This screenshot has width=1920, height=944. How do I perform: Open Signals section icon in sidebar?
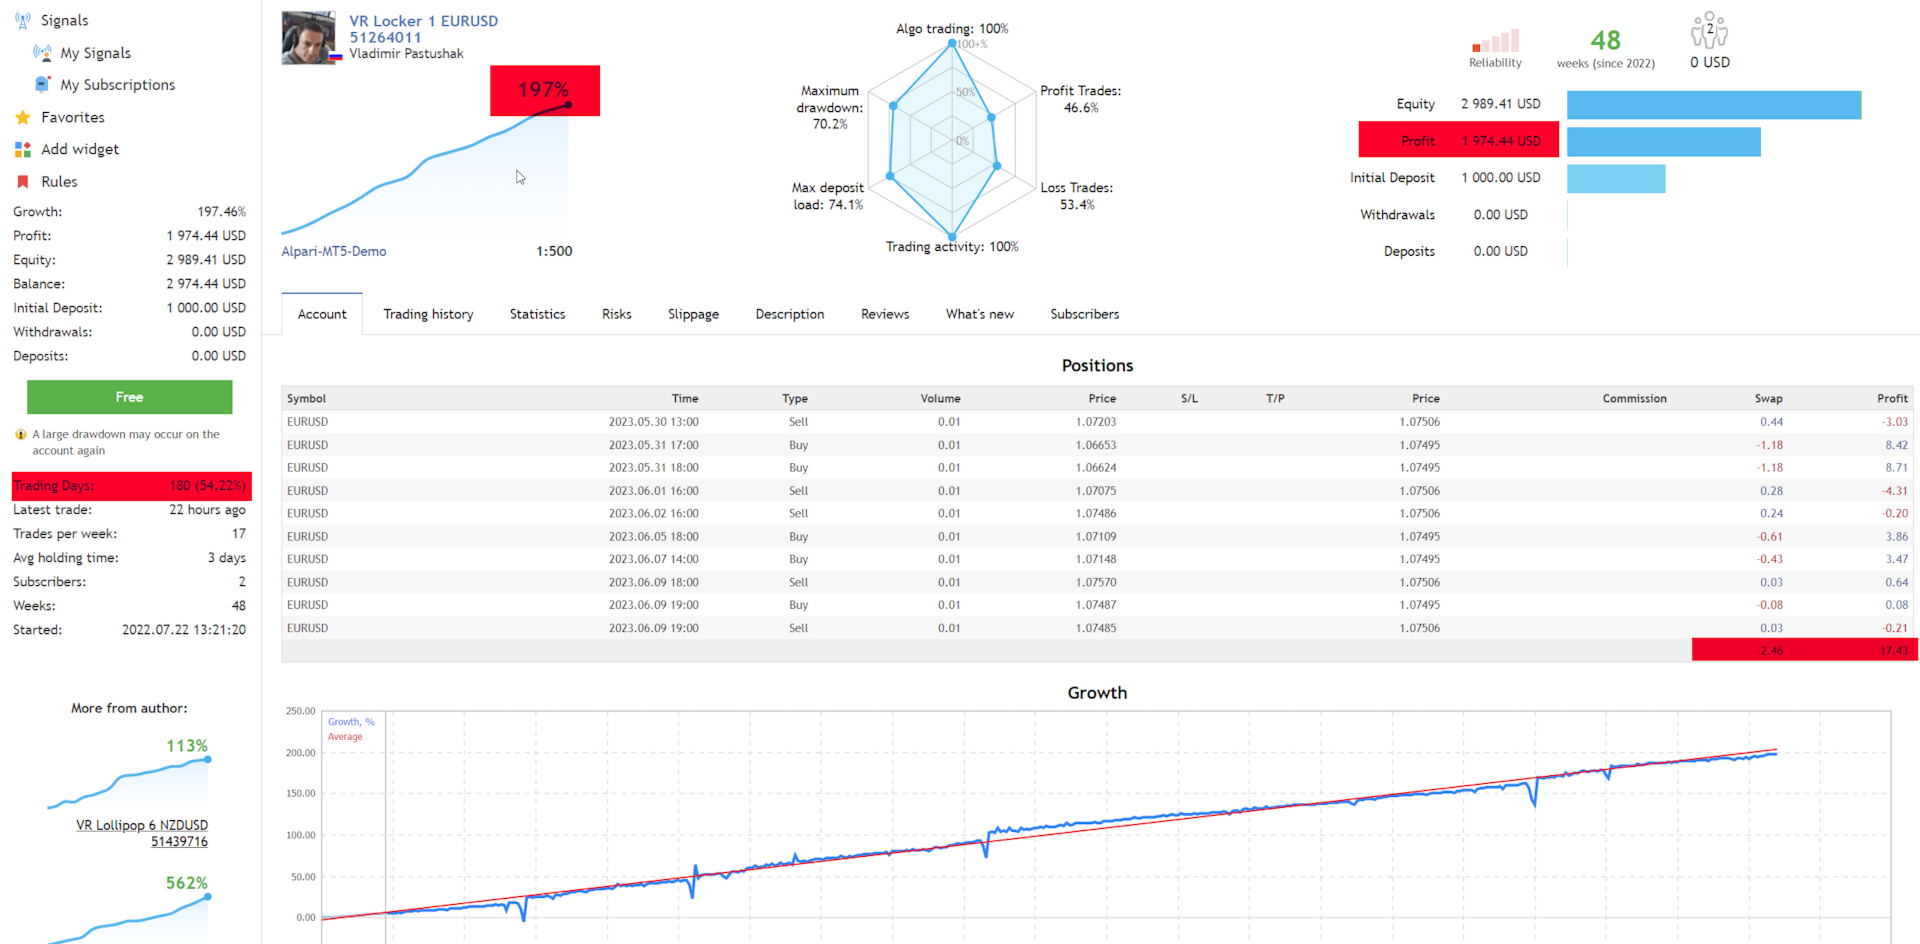(22, 20)
